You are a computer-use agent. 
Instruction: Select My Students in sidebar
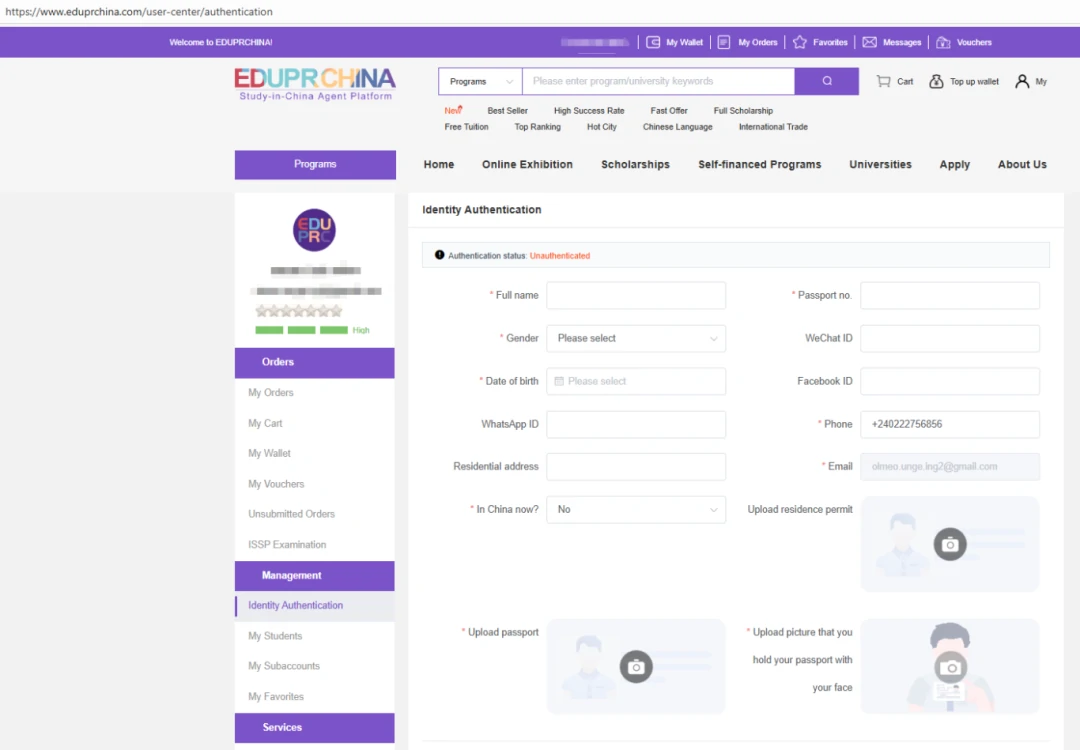click(275, 636)
